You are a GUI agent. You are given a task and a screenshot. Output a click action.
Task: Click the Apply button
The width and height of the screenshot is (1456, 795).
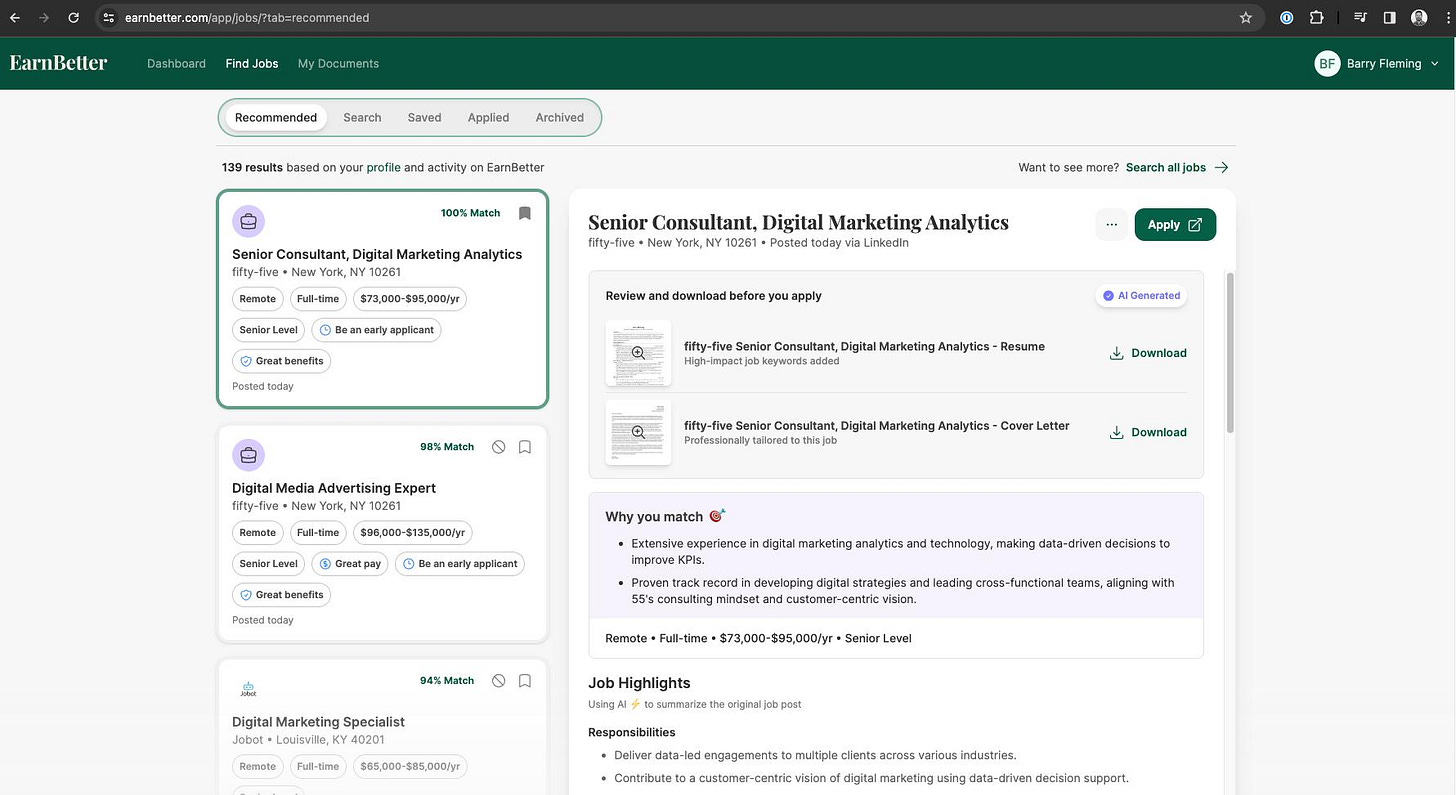pyautogui.click(x=1175, y=225)
